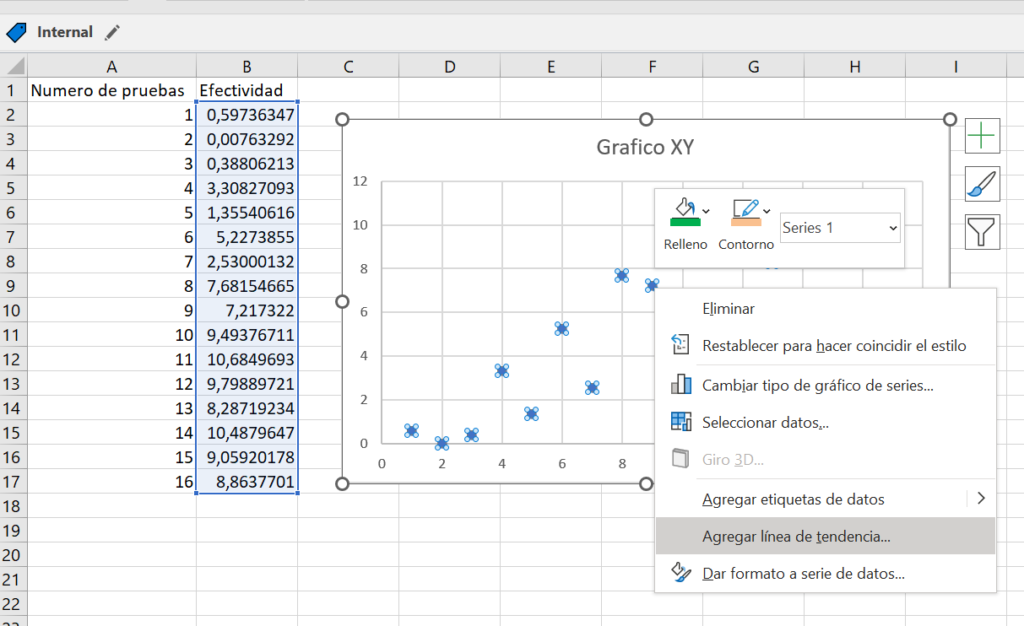This screenshot has width=1024, height=626.
Task: Select column E header
Action: 551,67
